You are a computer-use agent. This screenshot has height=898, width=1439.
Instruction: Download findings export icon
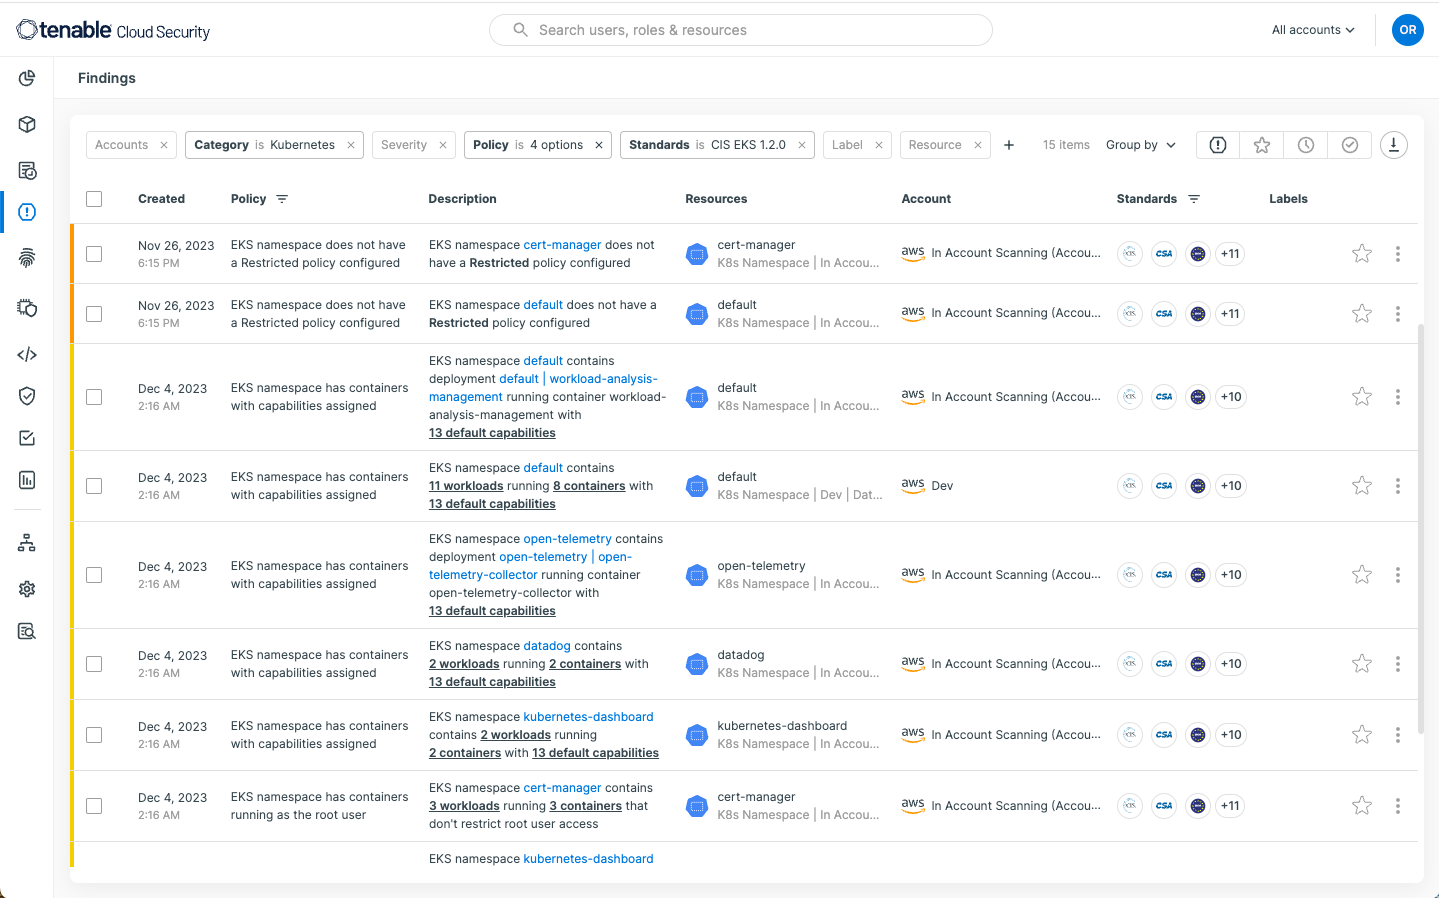pos(1393,145)
